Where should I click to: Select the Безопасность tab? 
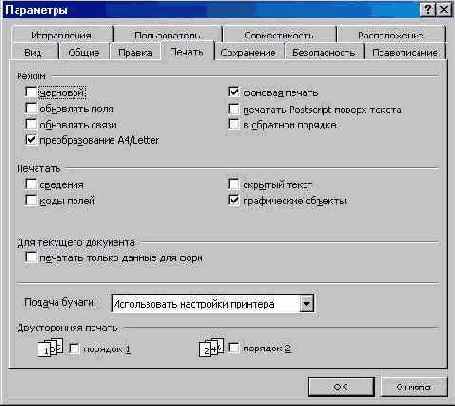click(x=324, y=53)
